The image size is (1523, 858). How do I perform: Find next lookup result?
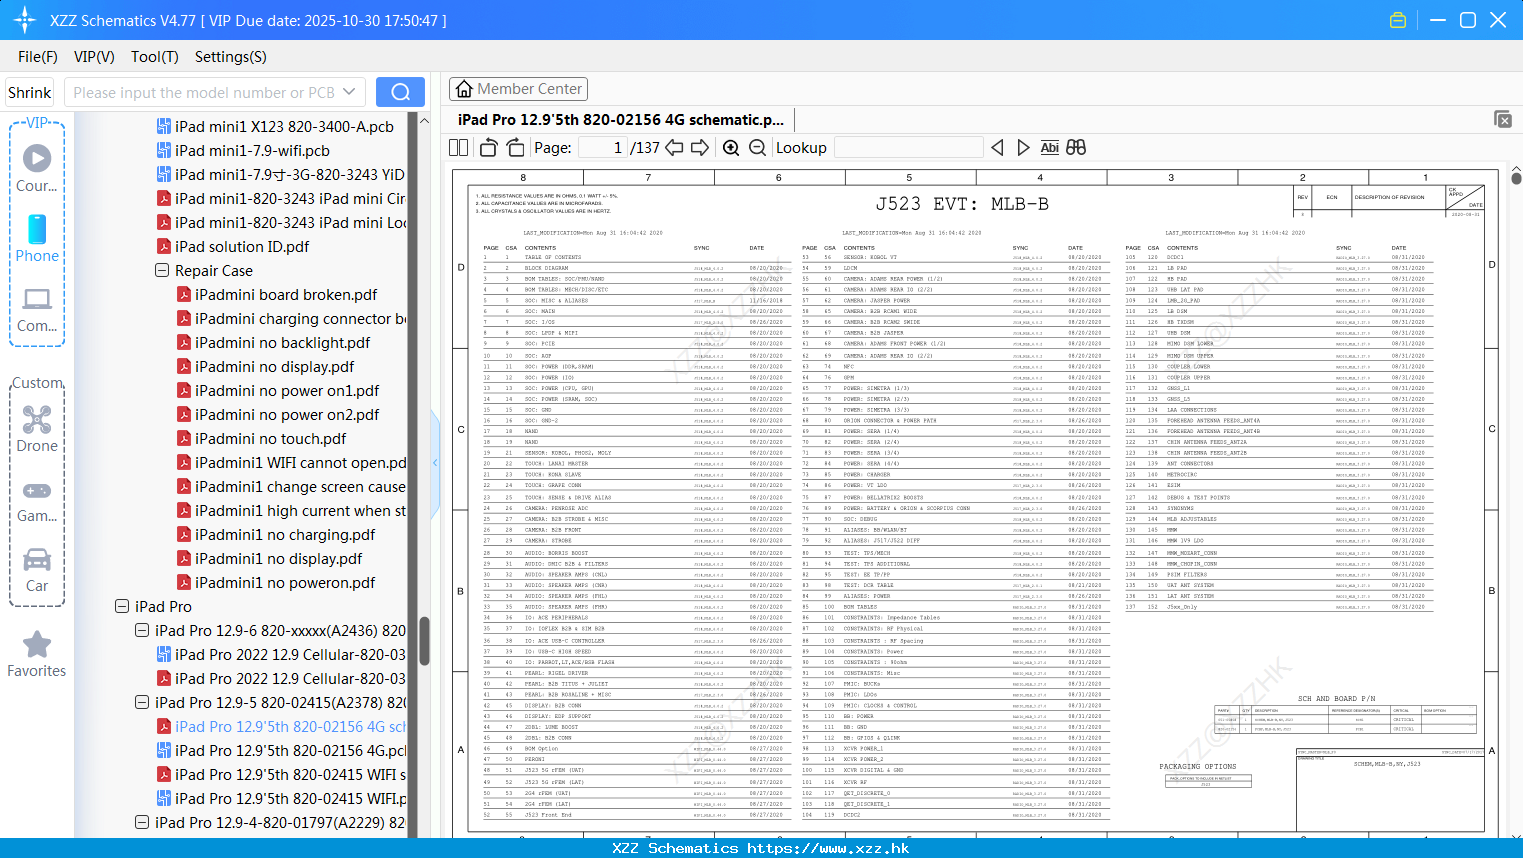pos(1023,147)
